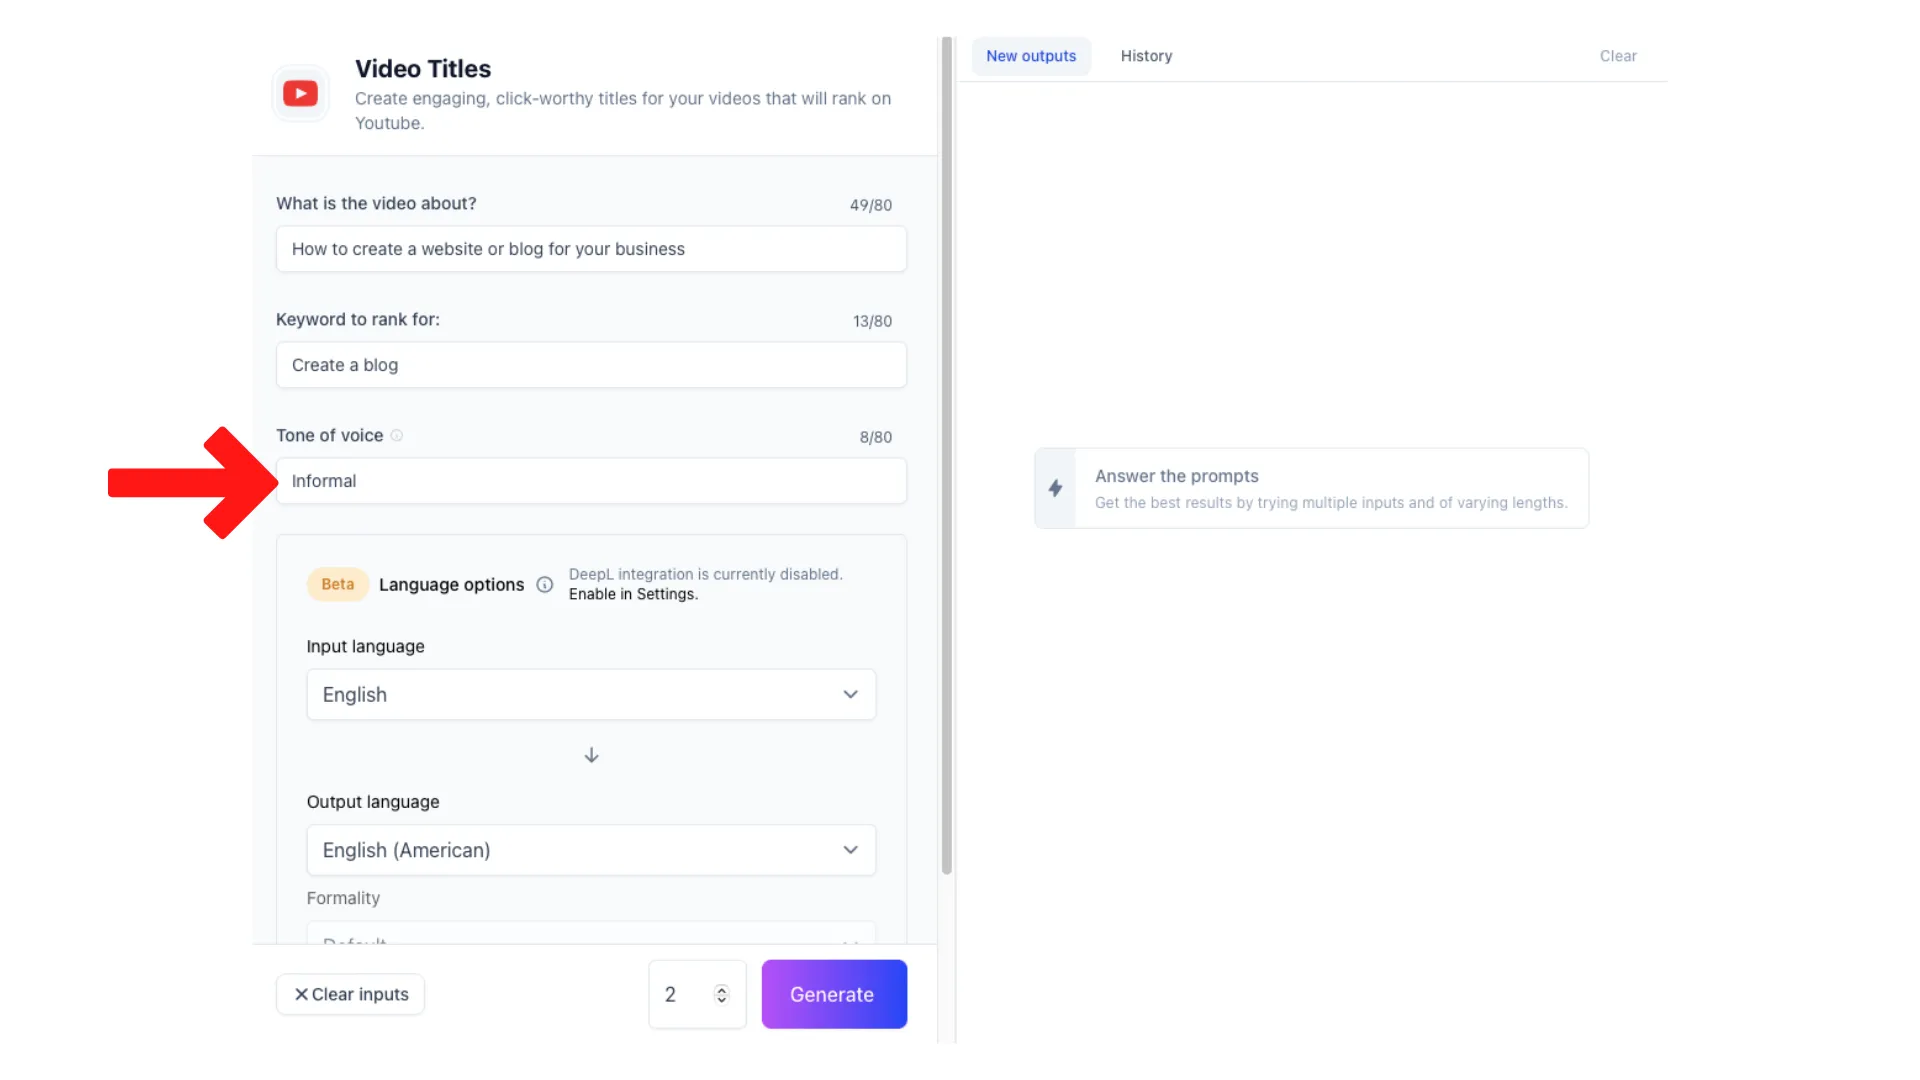1920x1080 pixels.
Task: Click the lightning bolt icon beside Answer the prompts
Action: pos(1055,488)
